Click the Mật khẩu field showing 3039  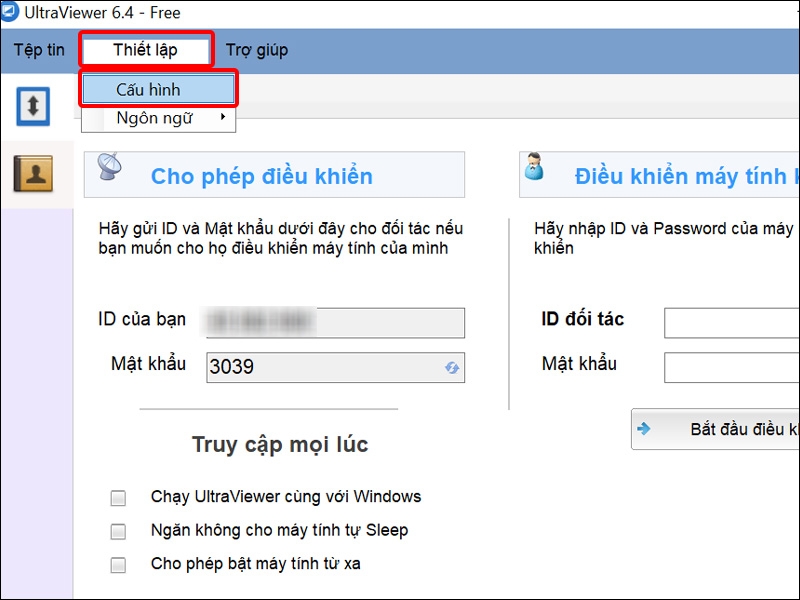click(335, 367)
